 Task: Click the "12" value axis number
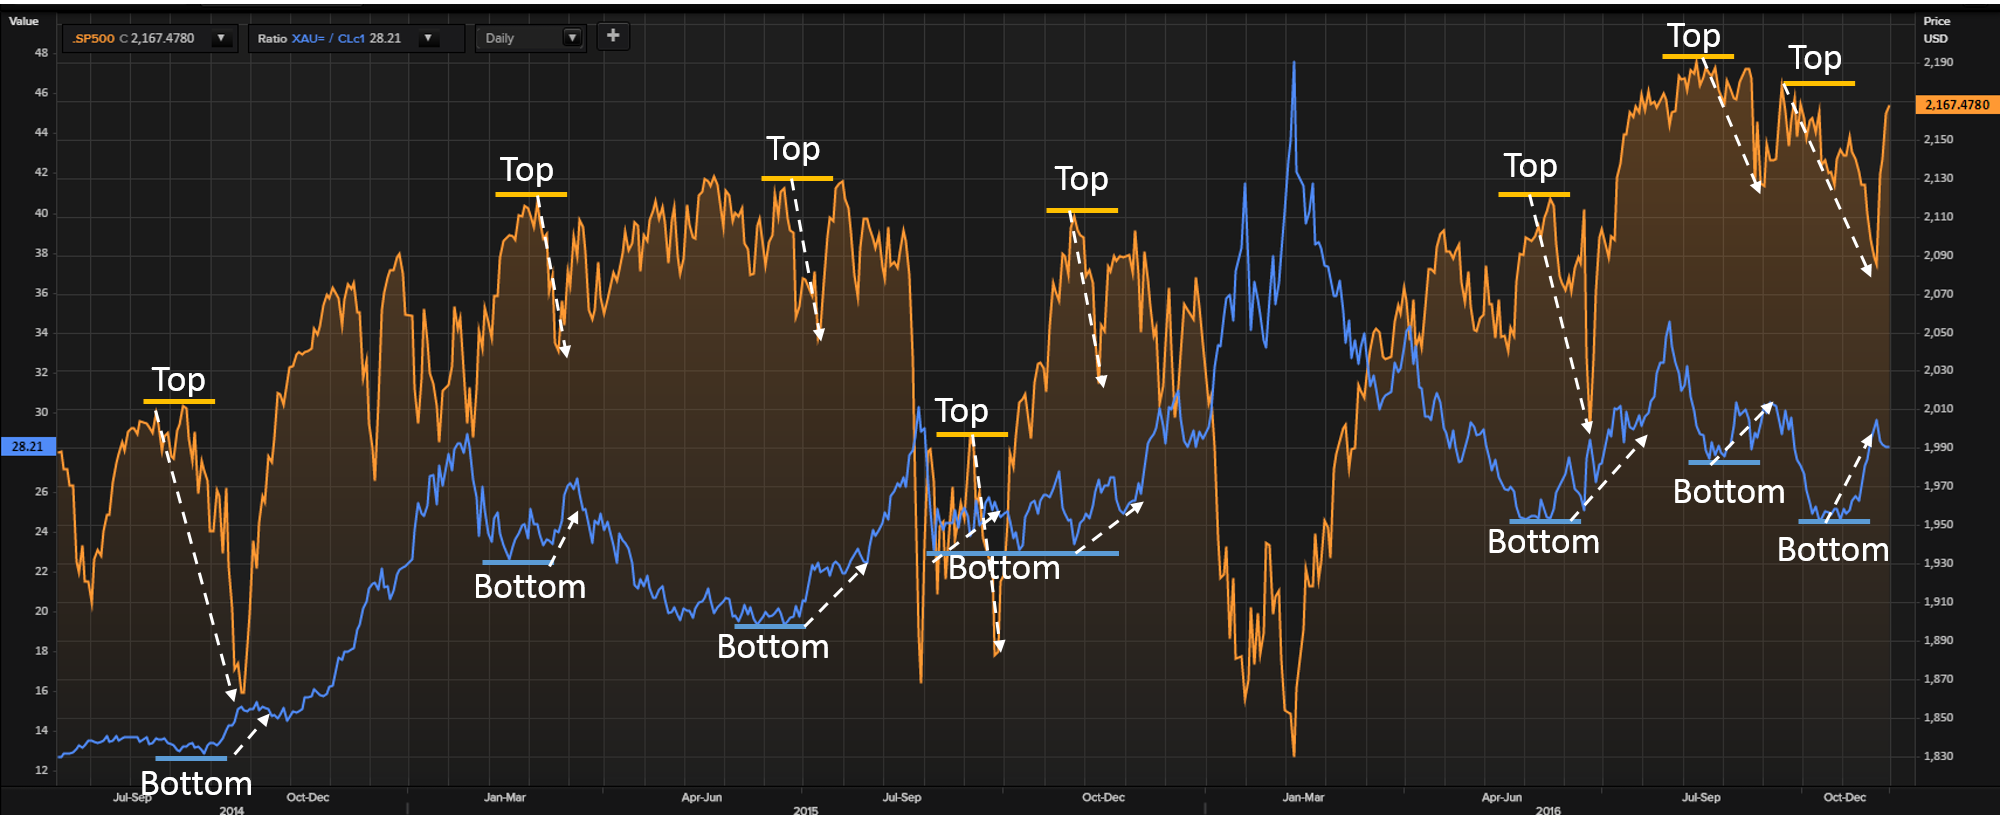pyautogui.click(x=41, y=770)
